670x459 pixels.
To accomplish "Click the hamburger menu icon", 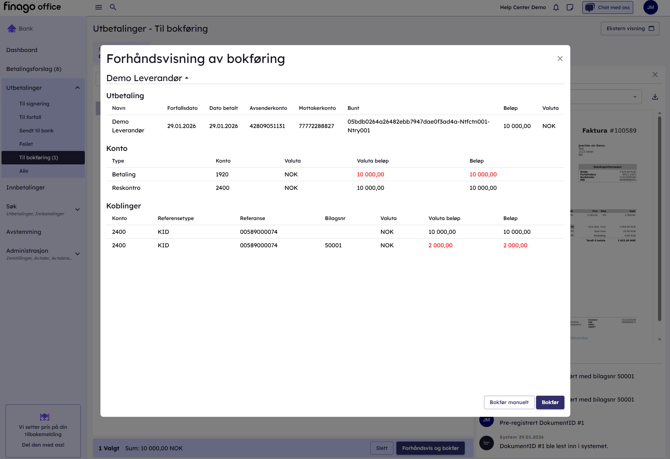I will (98, 7).
